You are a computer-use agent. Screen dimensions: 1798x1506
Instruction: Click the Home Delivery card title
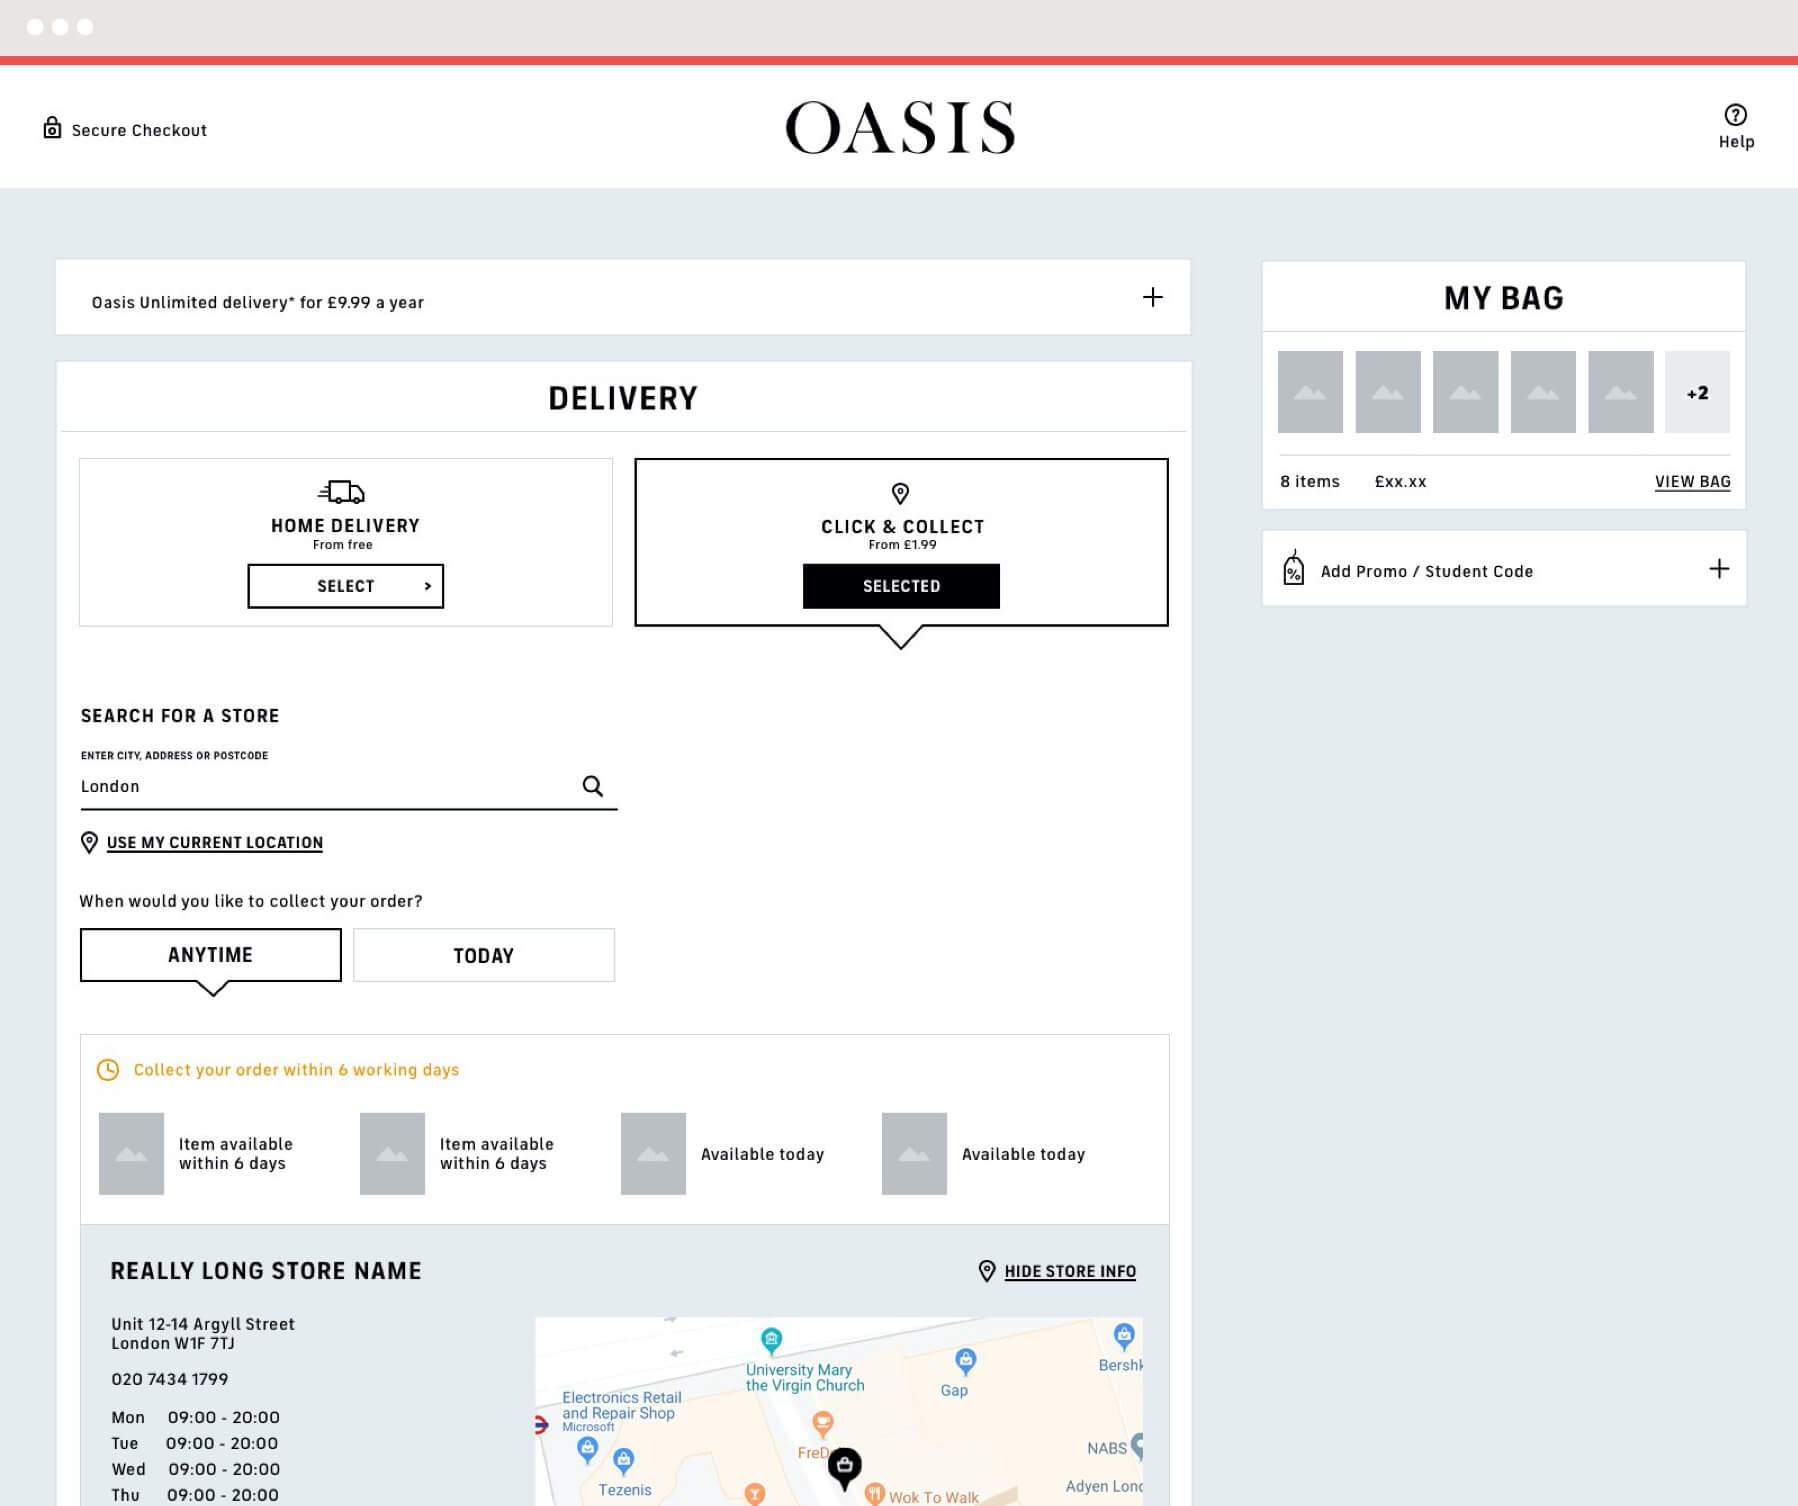click(x=345, y=525)
